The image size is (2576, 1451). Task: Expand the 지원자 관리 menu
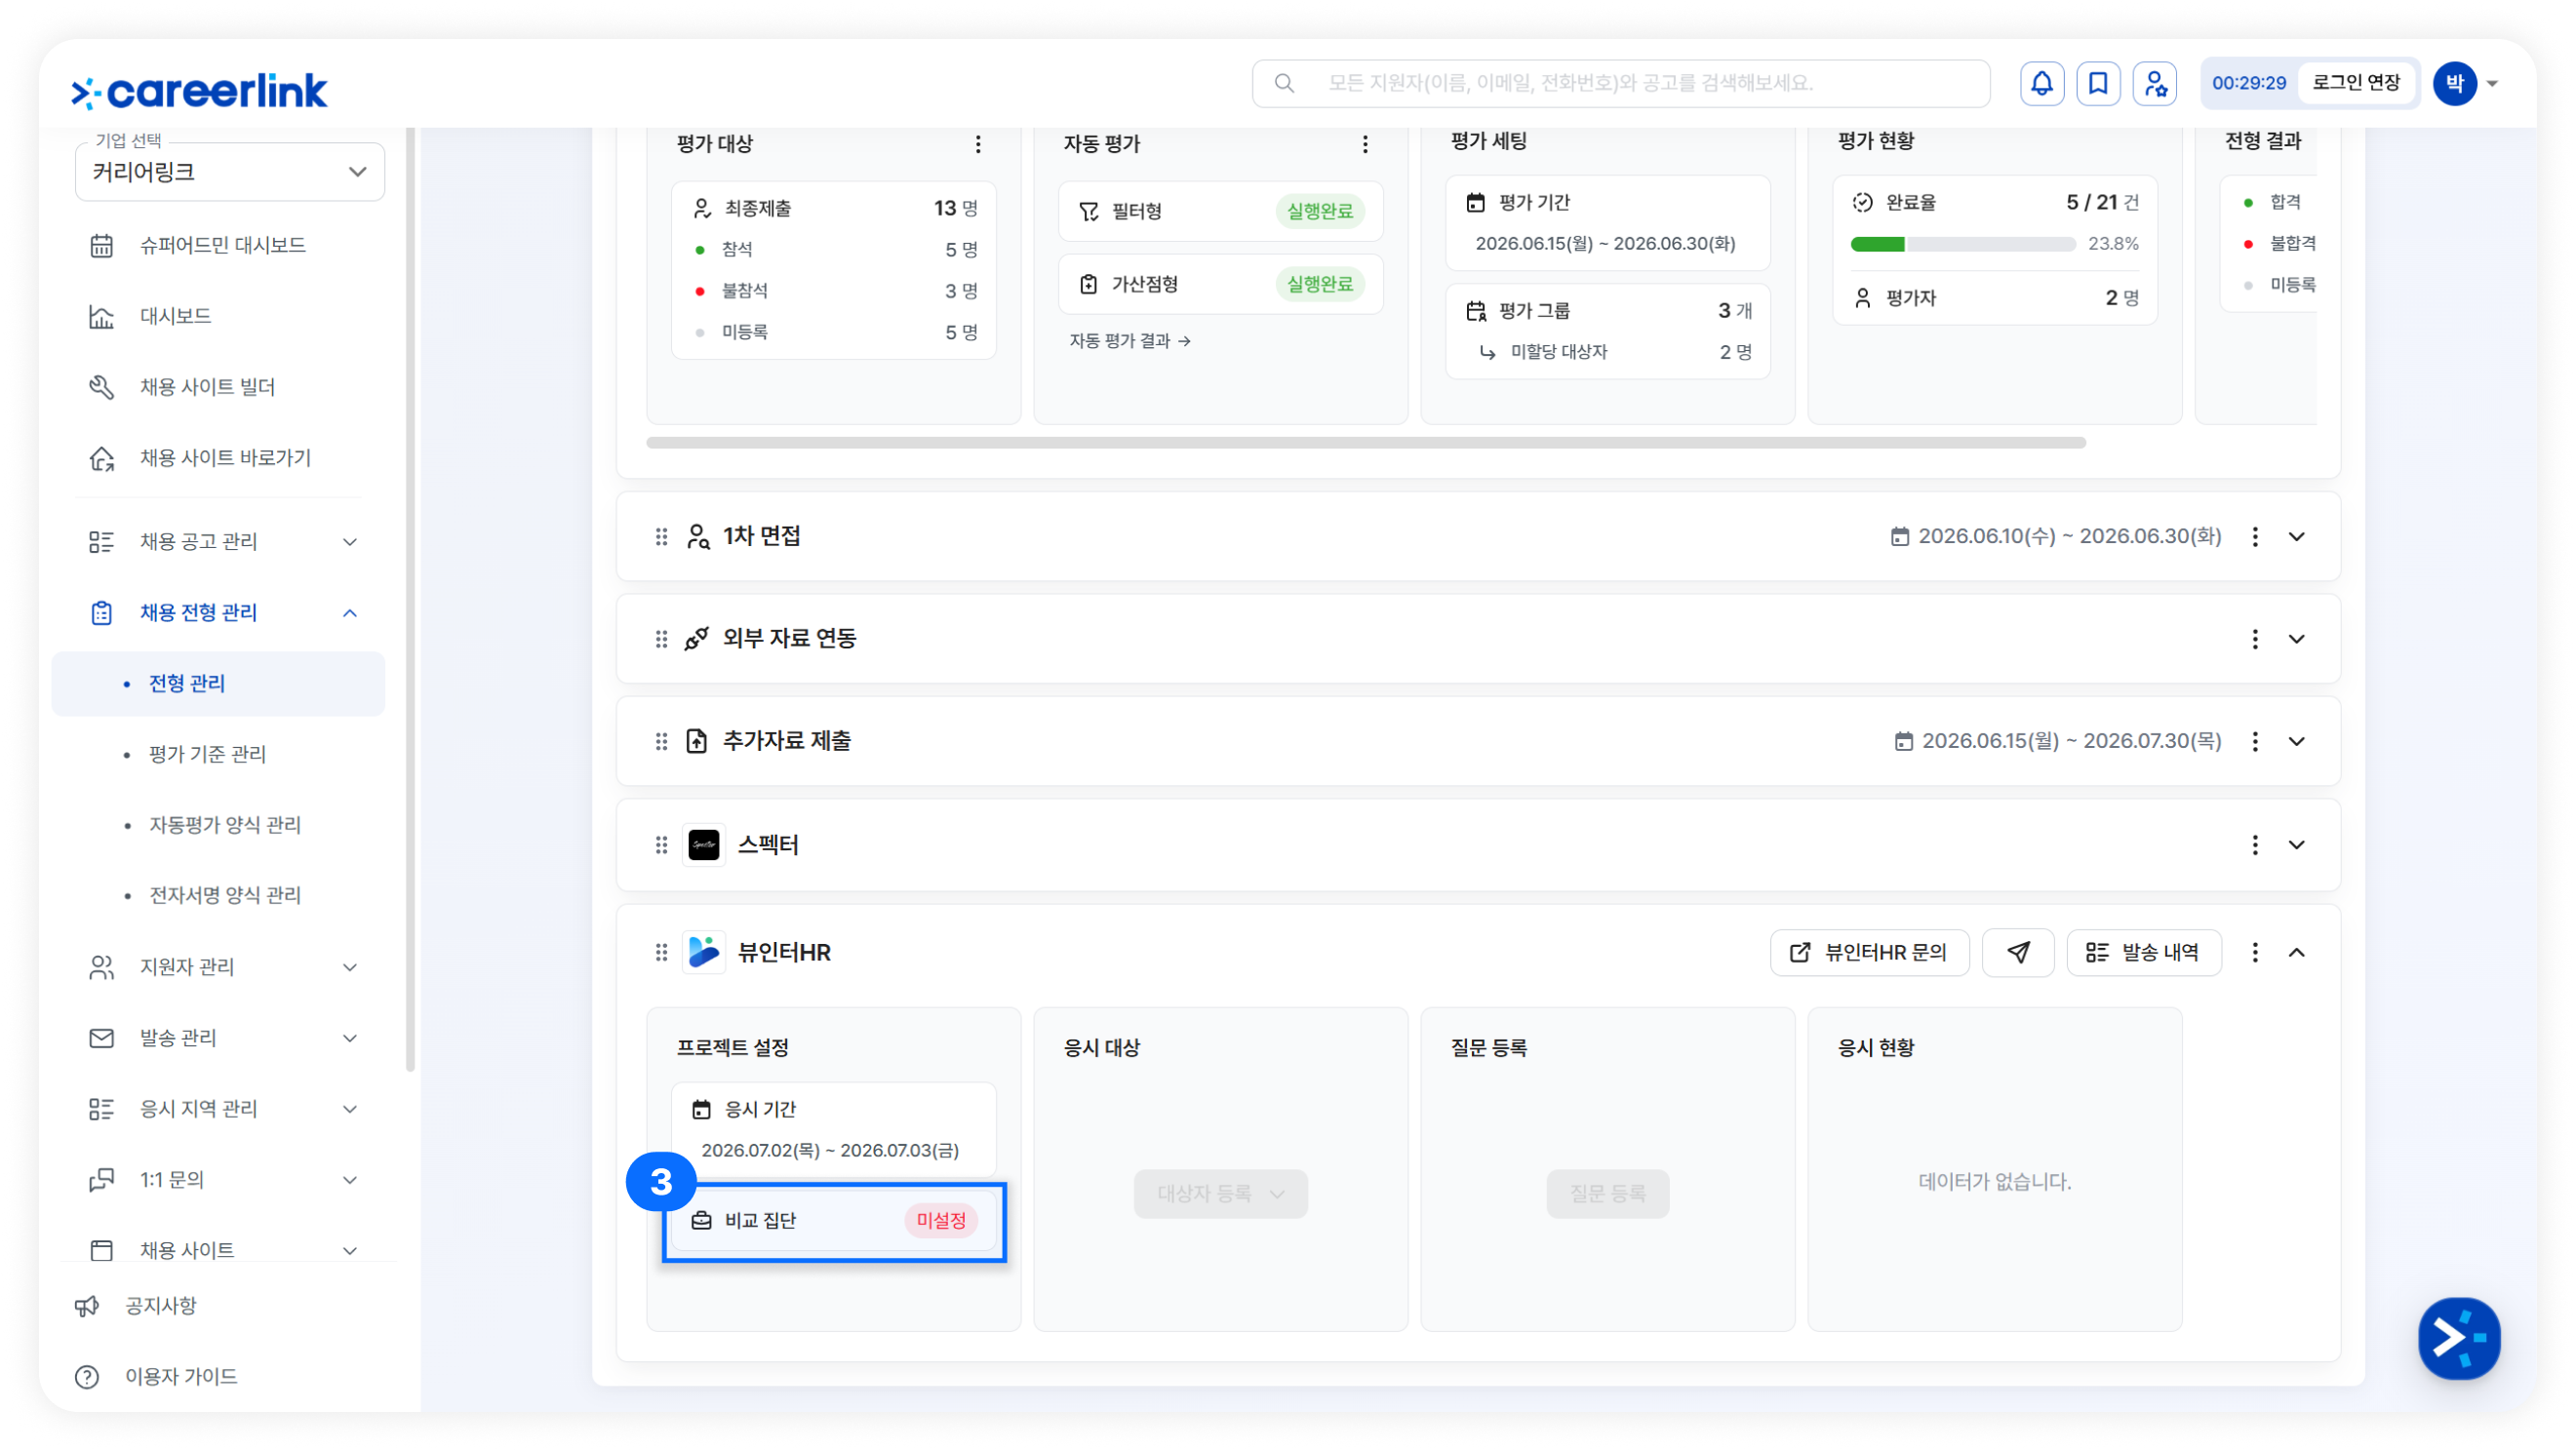(350, 967)
